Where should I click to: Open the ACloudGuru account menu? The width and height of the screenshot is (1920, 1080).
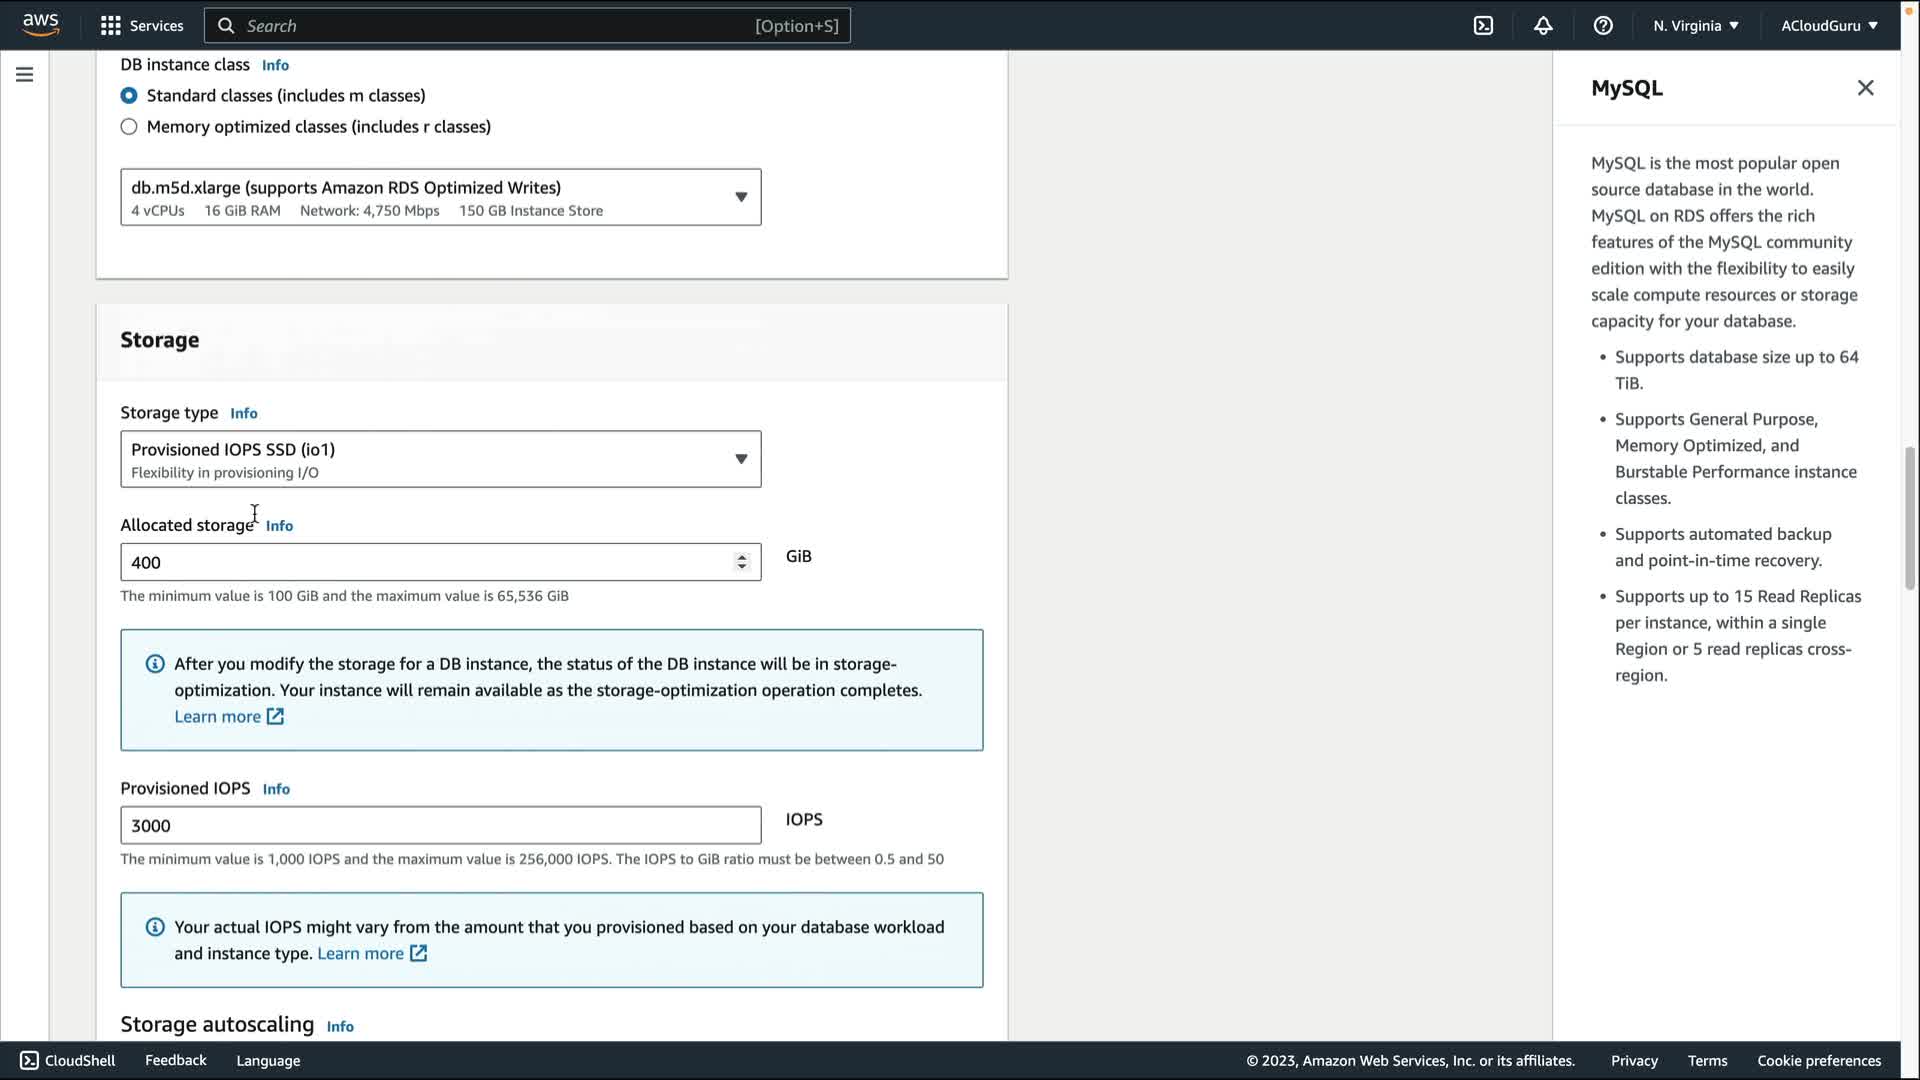1828,26
